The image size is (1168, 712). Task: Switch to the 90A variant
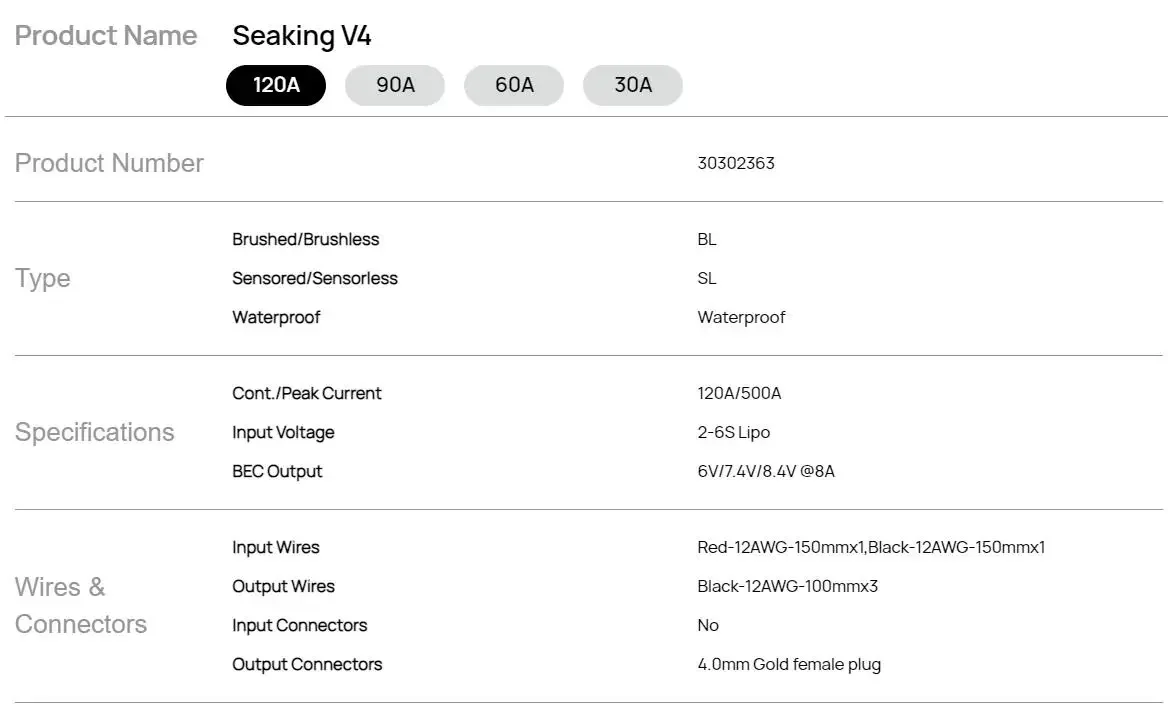point(395,85)
